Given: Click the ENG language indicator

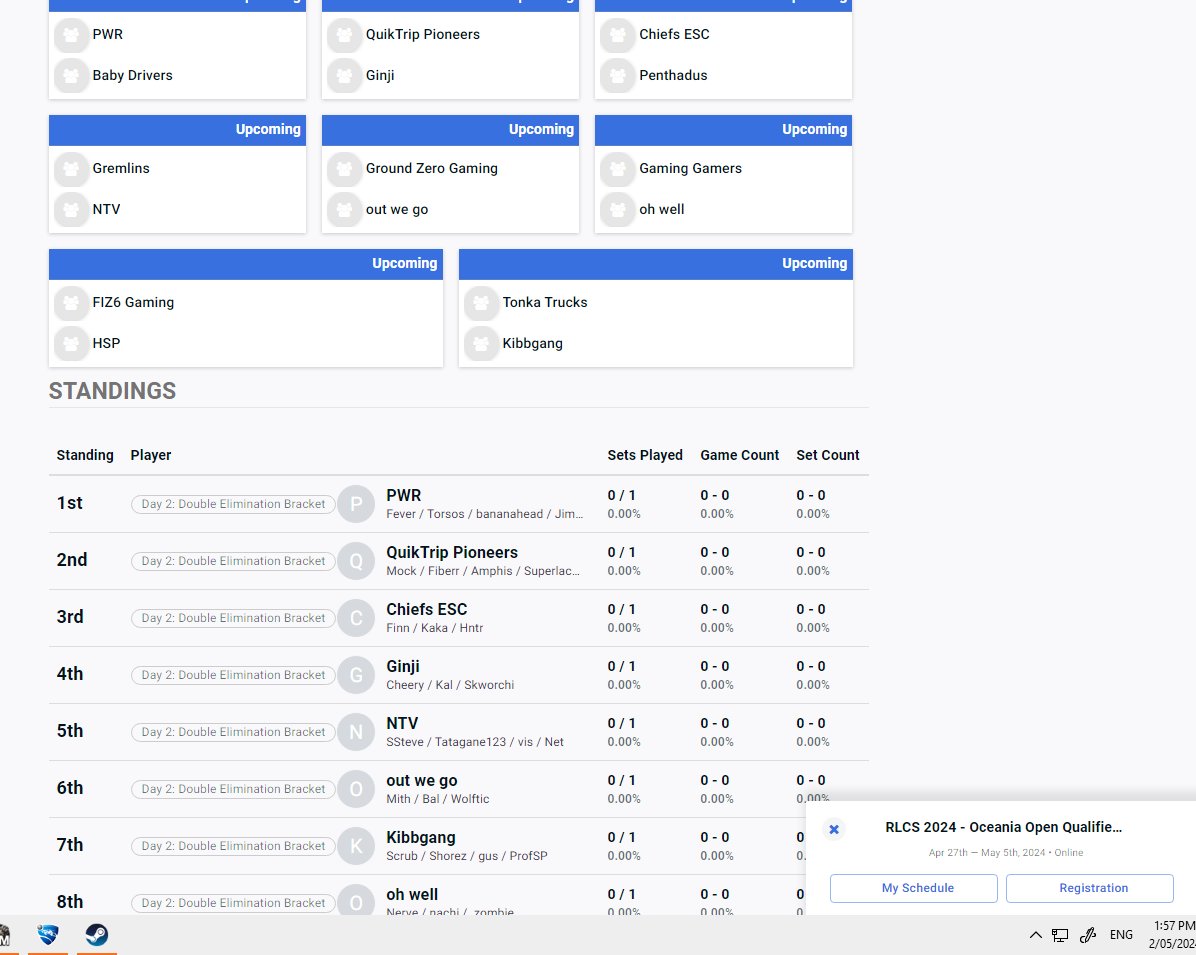Looking at the screenshot, I should (x=1120, y=935).
